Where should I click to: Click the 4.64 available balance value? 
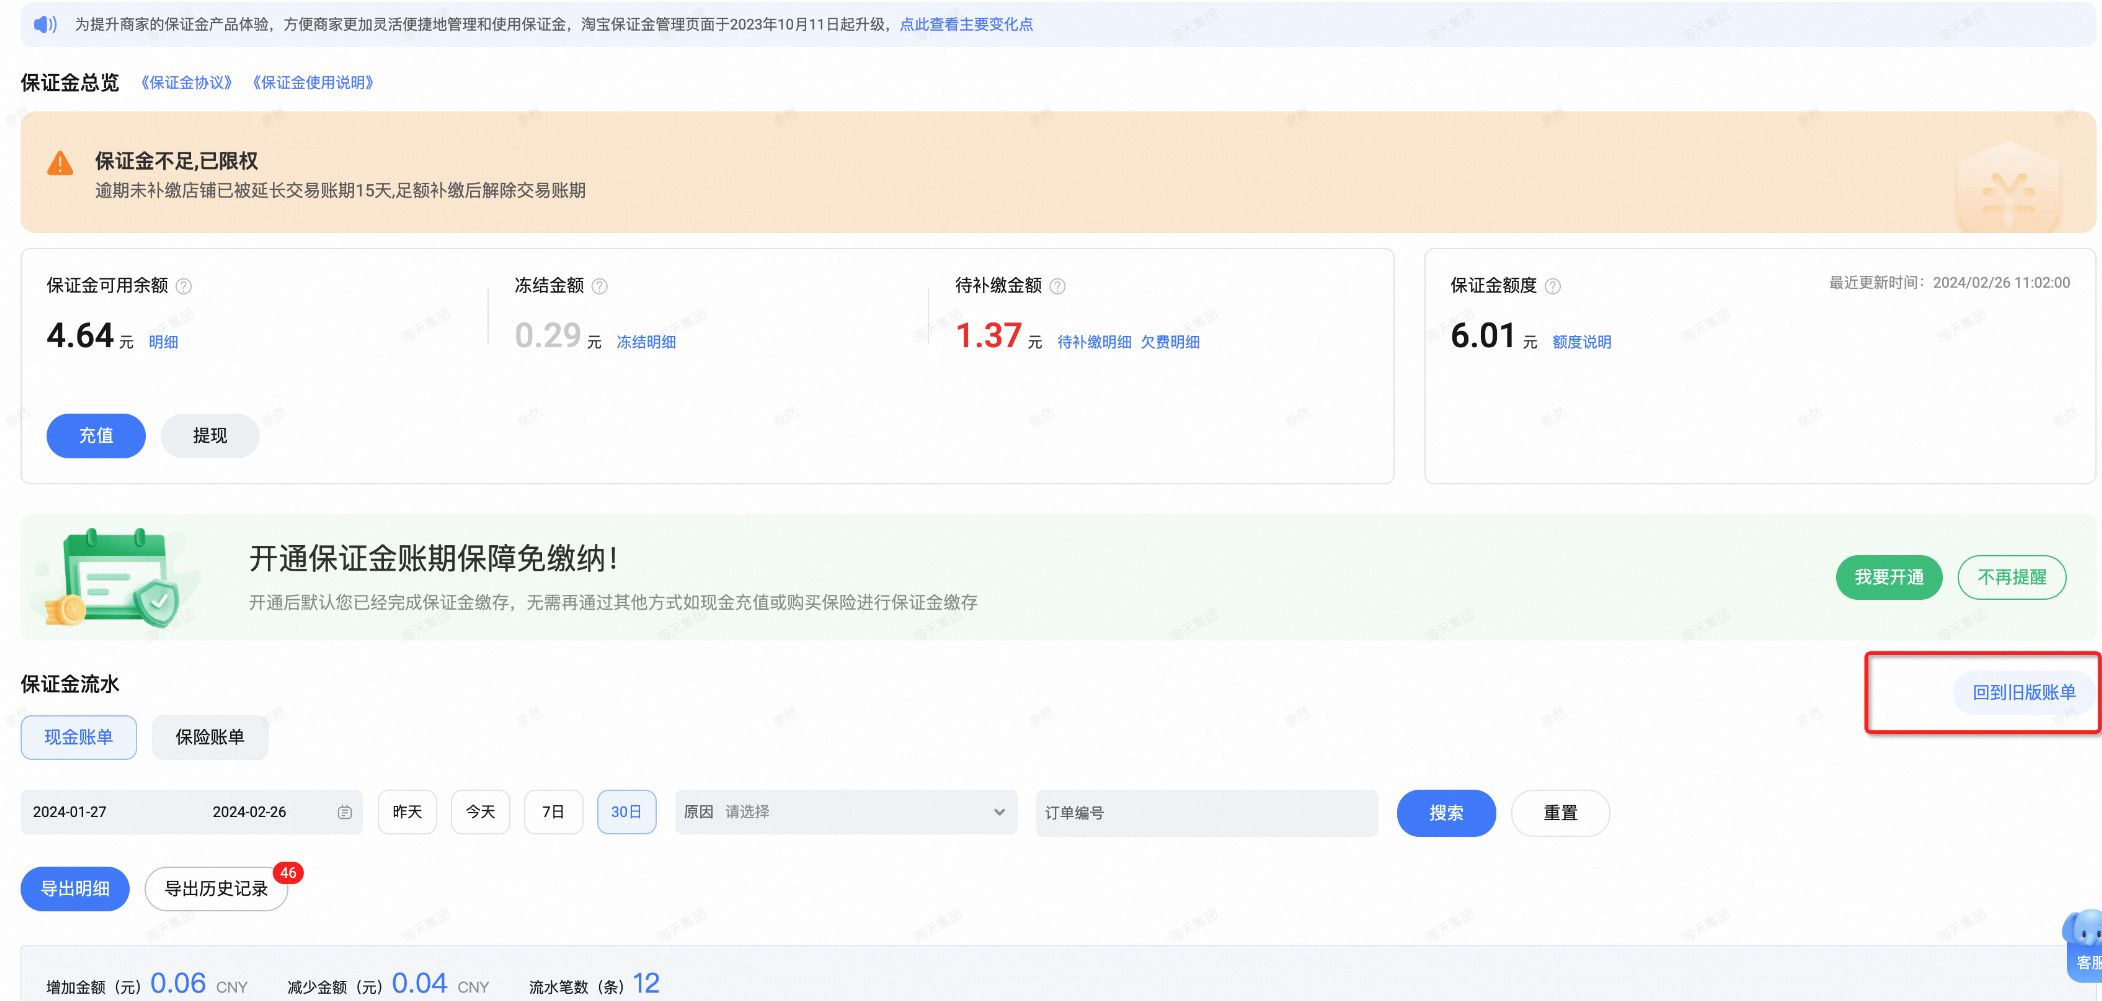click(80, 336)
